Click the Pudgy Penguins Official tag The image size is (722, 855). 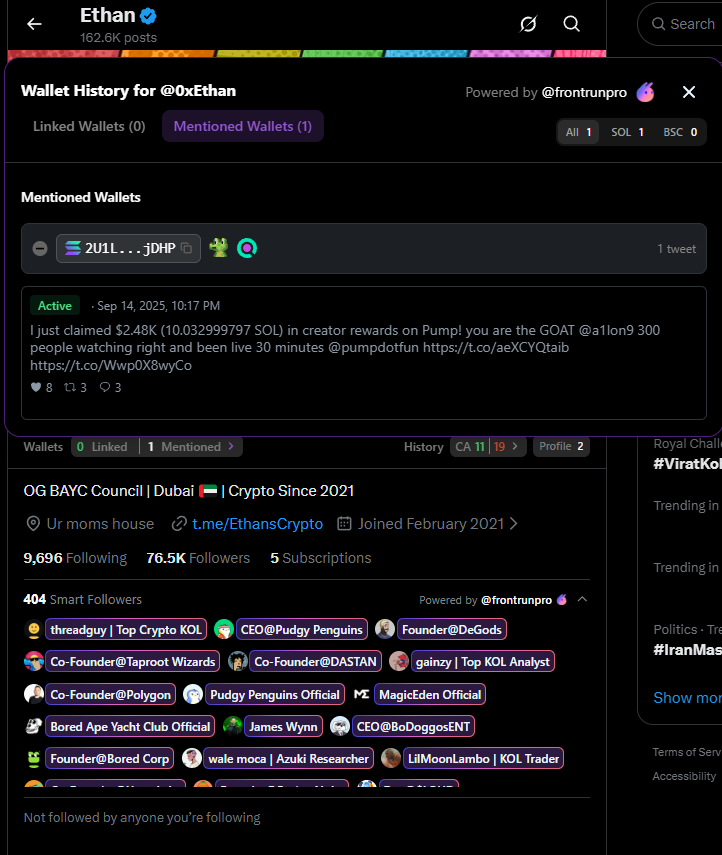tap(275, 694)
